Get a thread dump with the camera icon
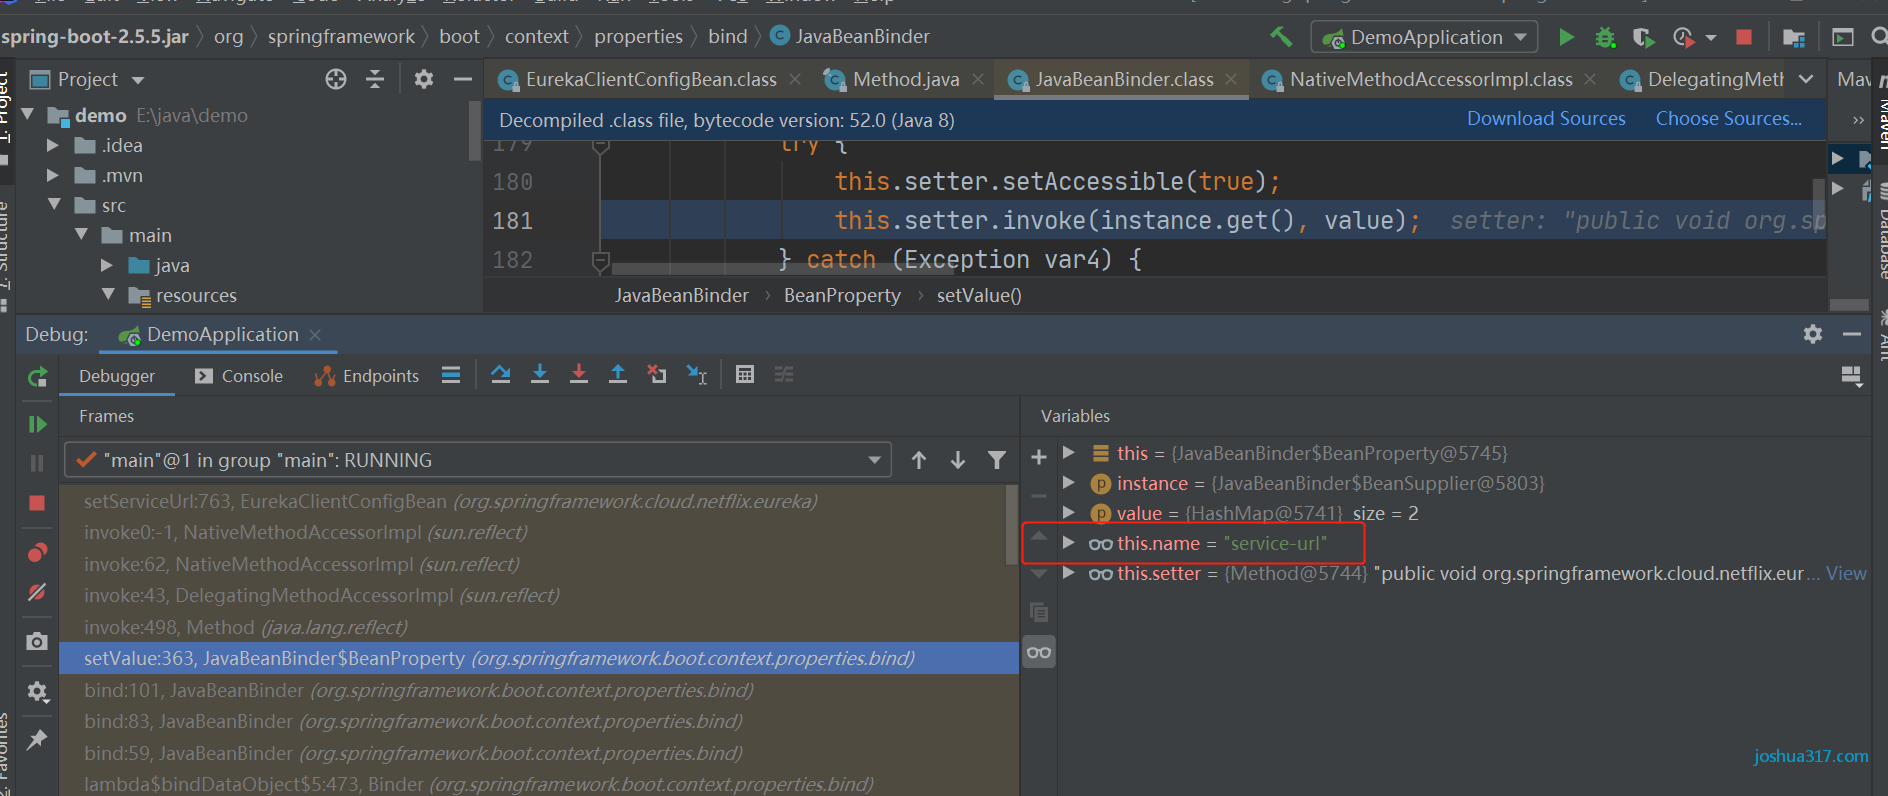Image resolution: width=1888 pixels, height=796 pixels. pyautogui.click(x=37, y=641)
